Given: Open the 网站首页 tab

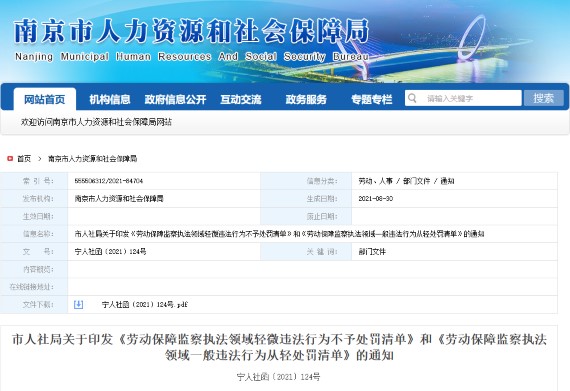Looking at the screenshot, I should click(x=45, y=99).
